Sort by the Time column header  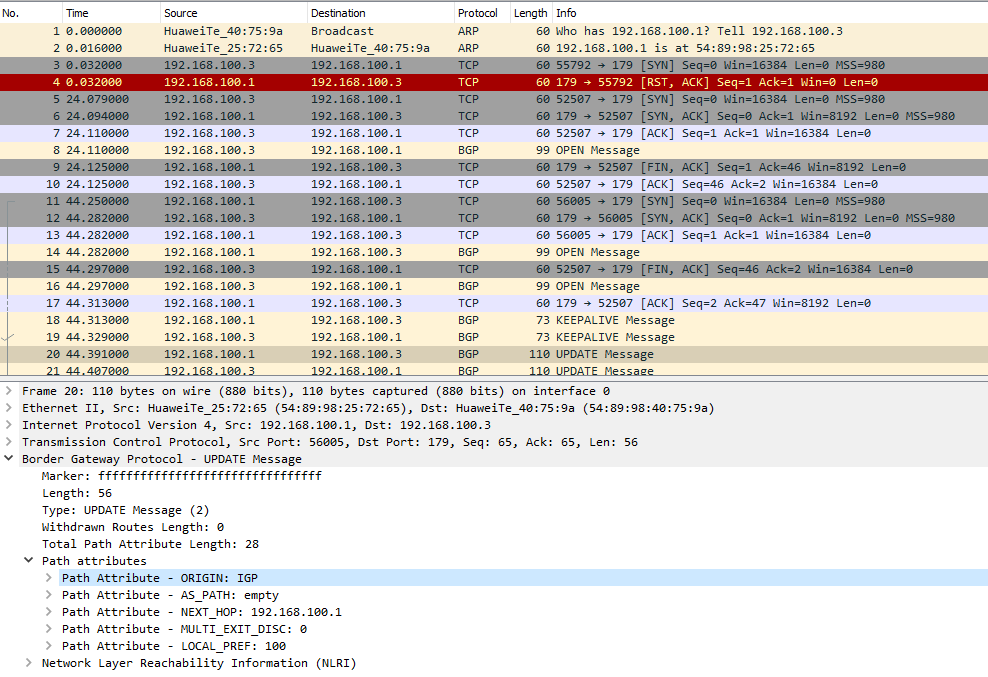111,13
